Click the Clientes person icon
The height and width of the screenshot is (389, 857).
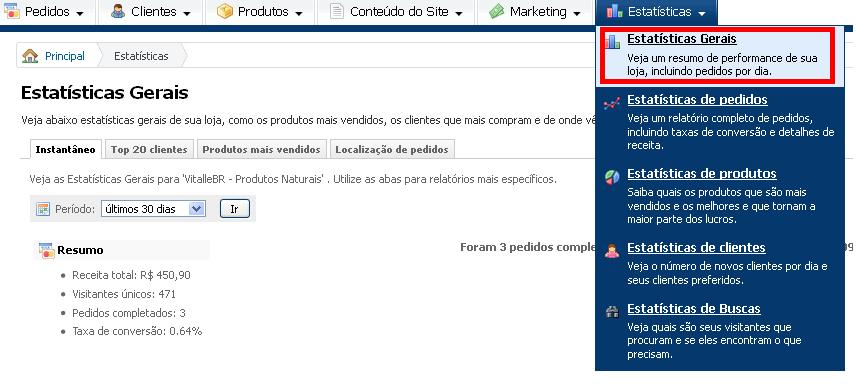118,11
